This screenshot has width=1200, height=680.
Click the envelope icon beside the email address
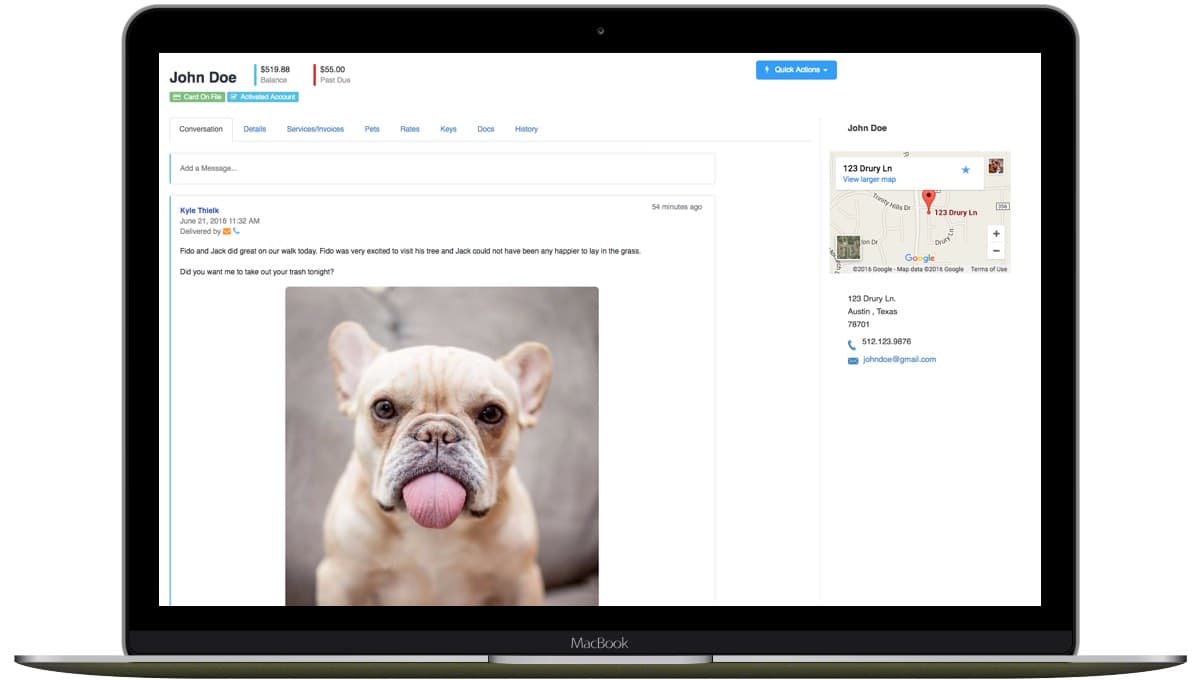click(853, 360)
